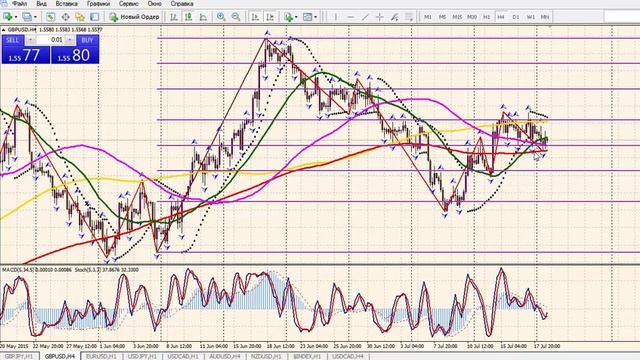Image resolution: width=640 pixels, height=360 pixels.
Task: Select the horizontal line drawing tool
Action: (x=350, y=17)
